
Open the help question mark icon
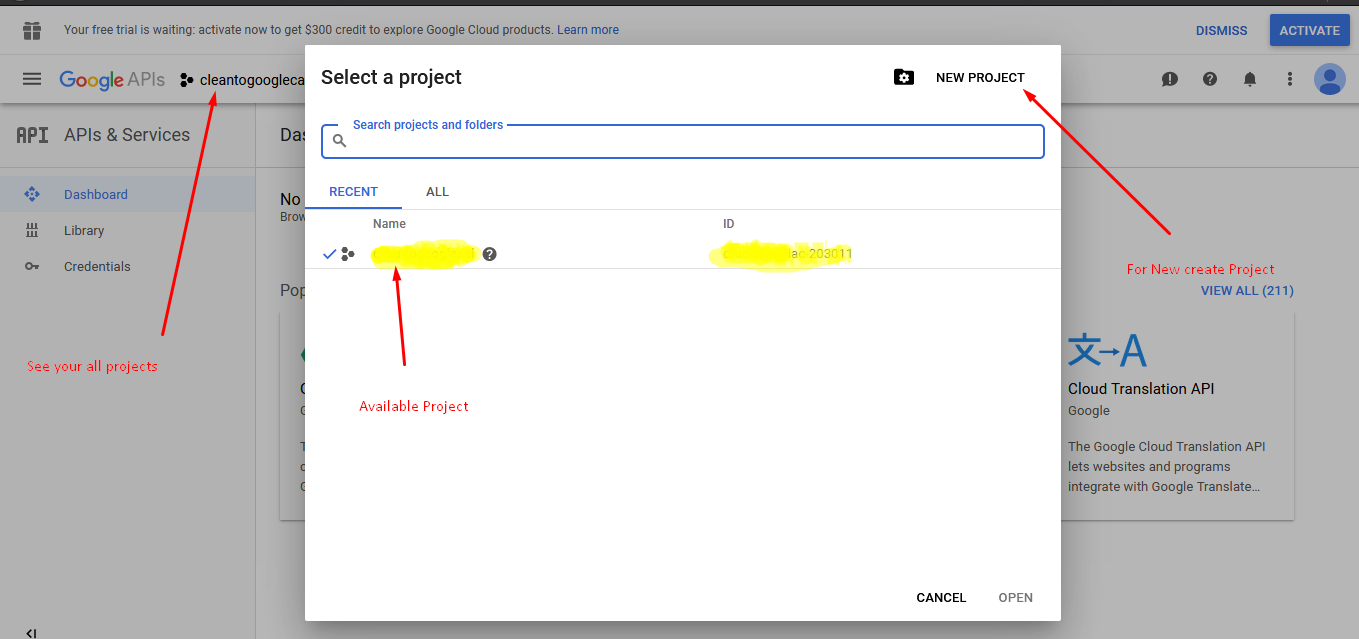click(1210, 79)
